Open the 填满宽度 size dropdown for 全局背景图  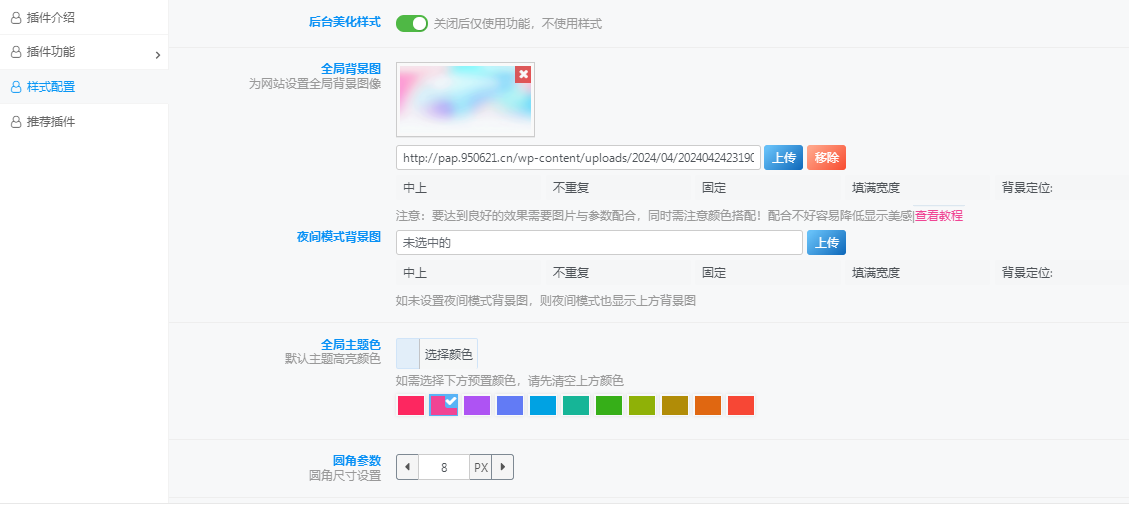click(x=919, y=188)
